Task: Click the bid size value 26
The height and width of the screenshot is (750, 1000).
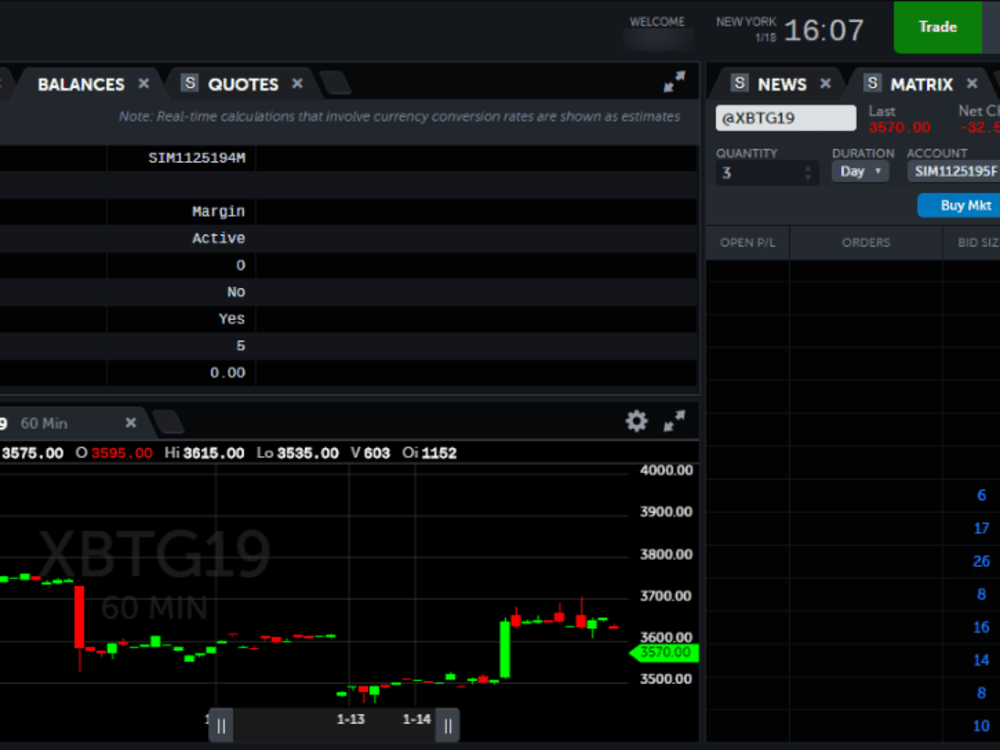Action: click(981, 561)
